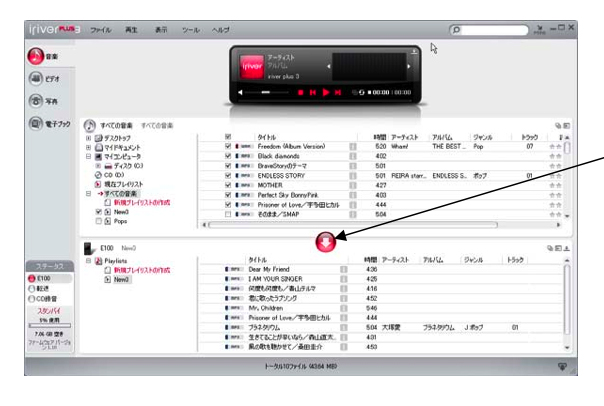Toggle the New0 playlist checkbox in library tree
The height and width of the screenshot is (406, 604).
97,212
